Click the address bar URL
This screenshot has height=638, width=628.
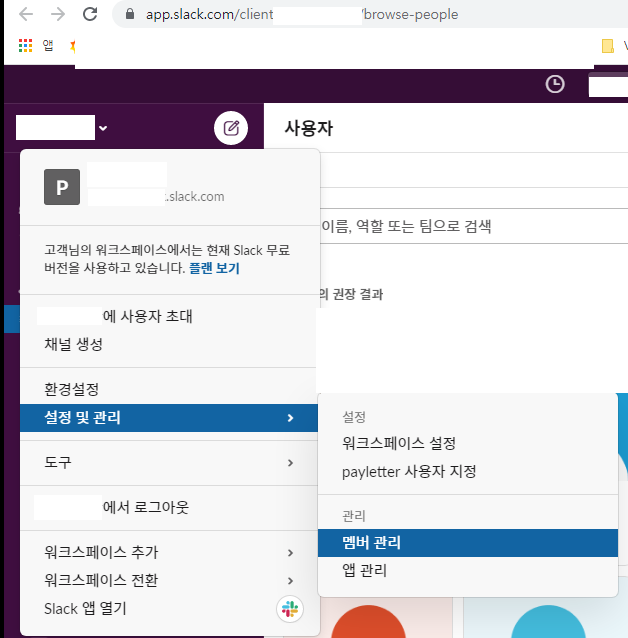pyautogui.click(x=302, y=14)
